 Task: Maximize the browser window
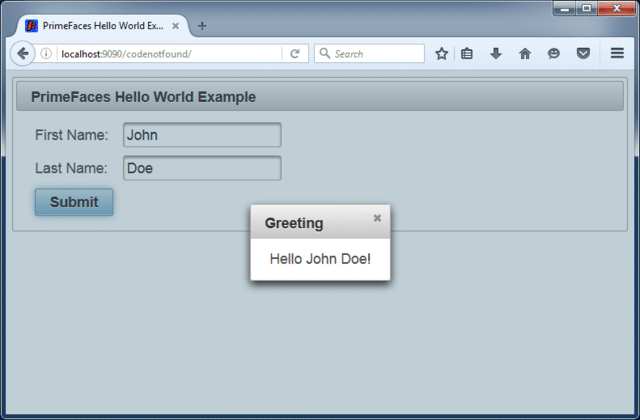point(587,8)
